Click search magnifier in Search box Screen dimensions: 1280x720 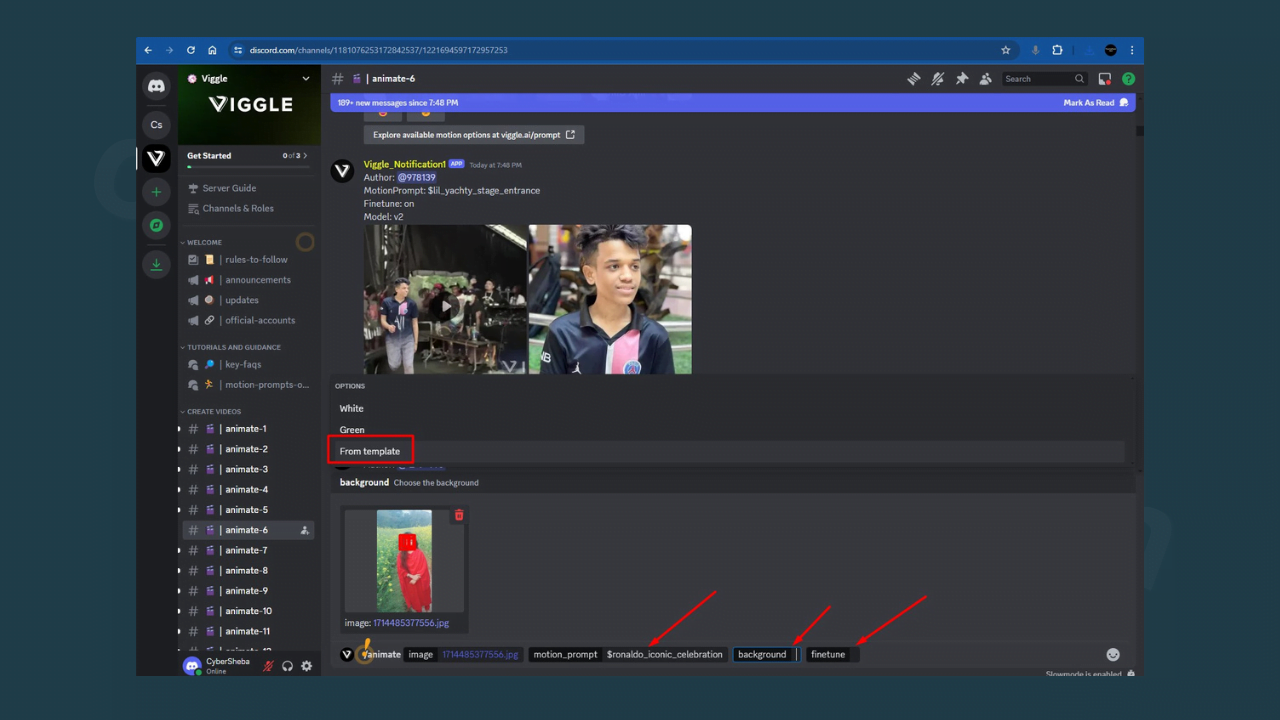coord(1079,79)
